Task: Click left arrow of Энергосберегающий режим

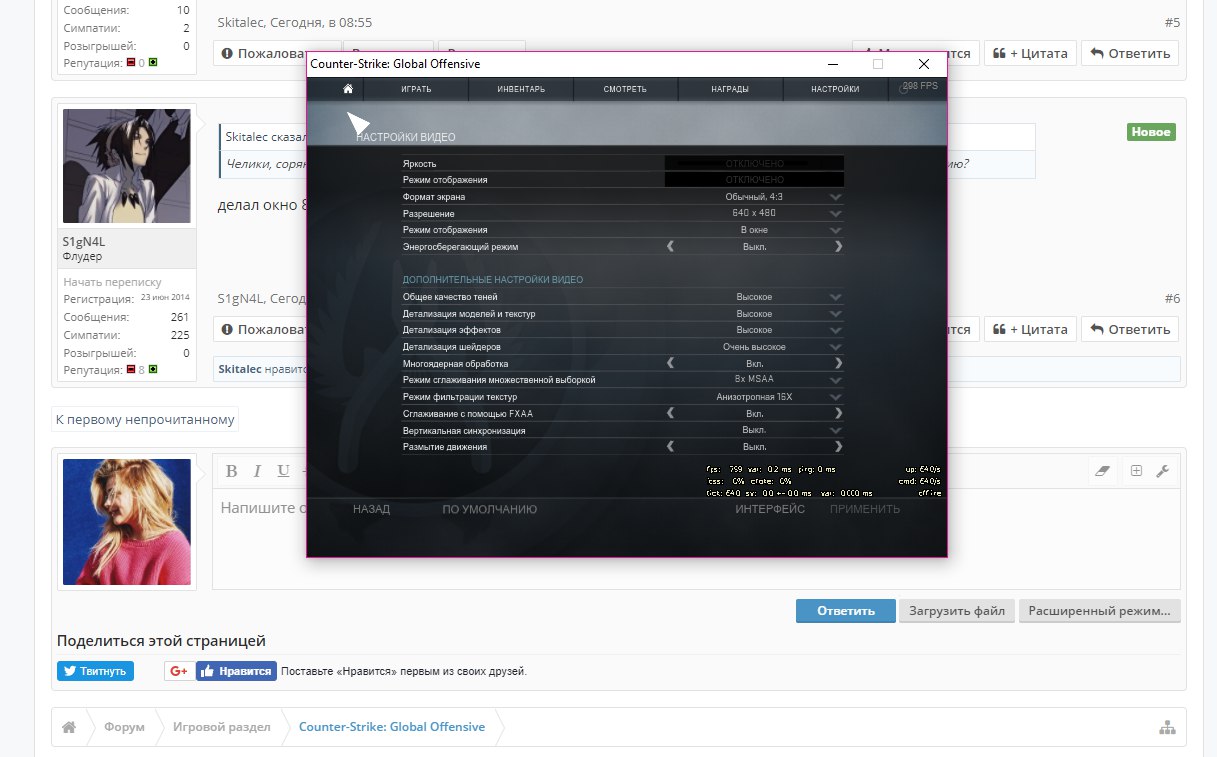Action: 670,246
